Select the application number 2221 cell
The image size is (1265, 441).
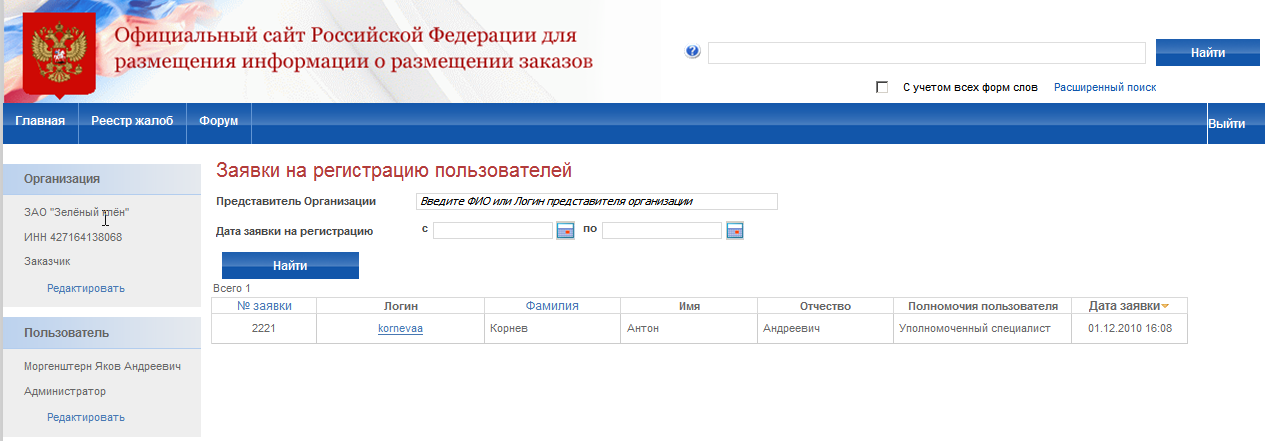pos(264,328)
